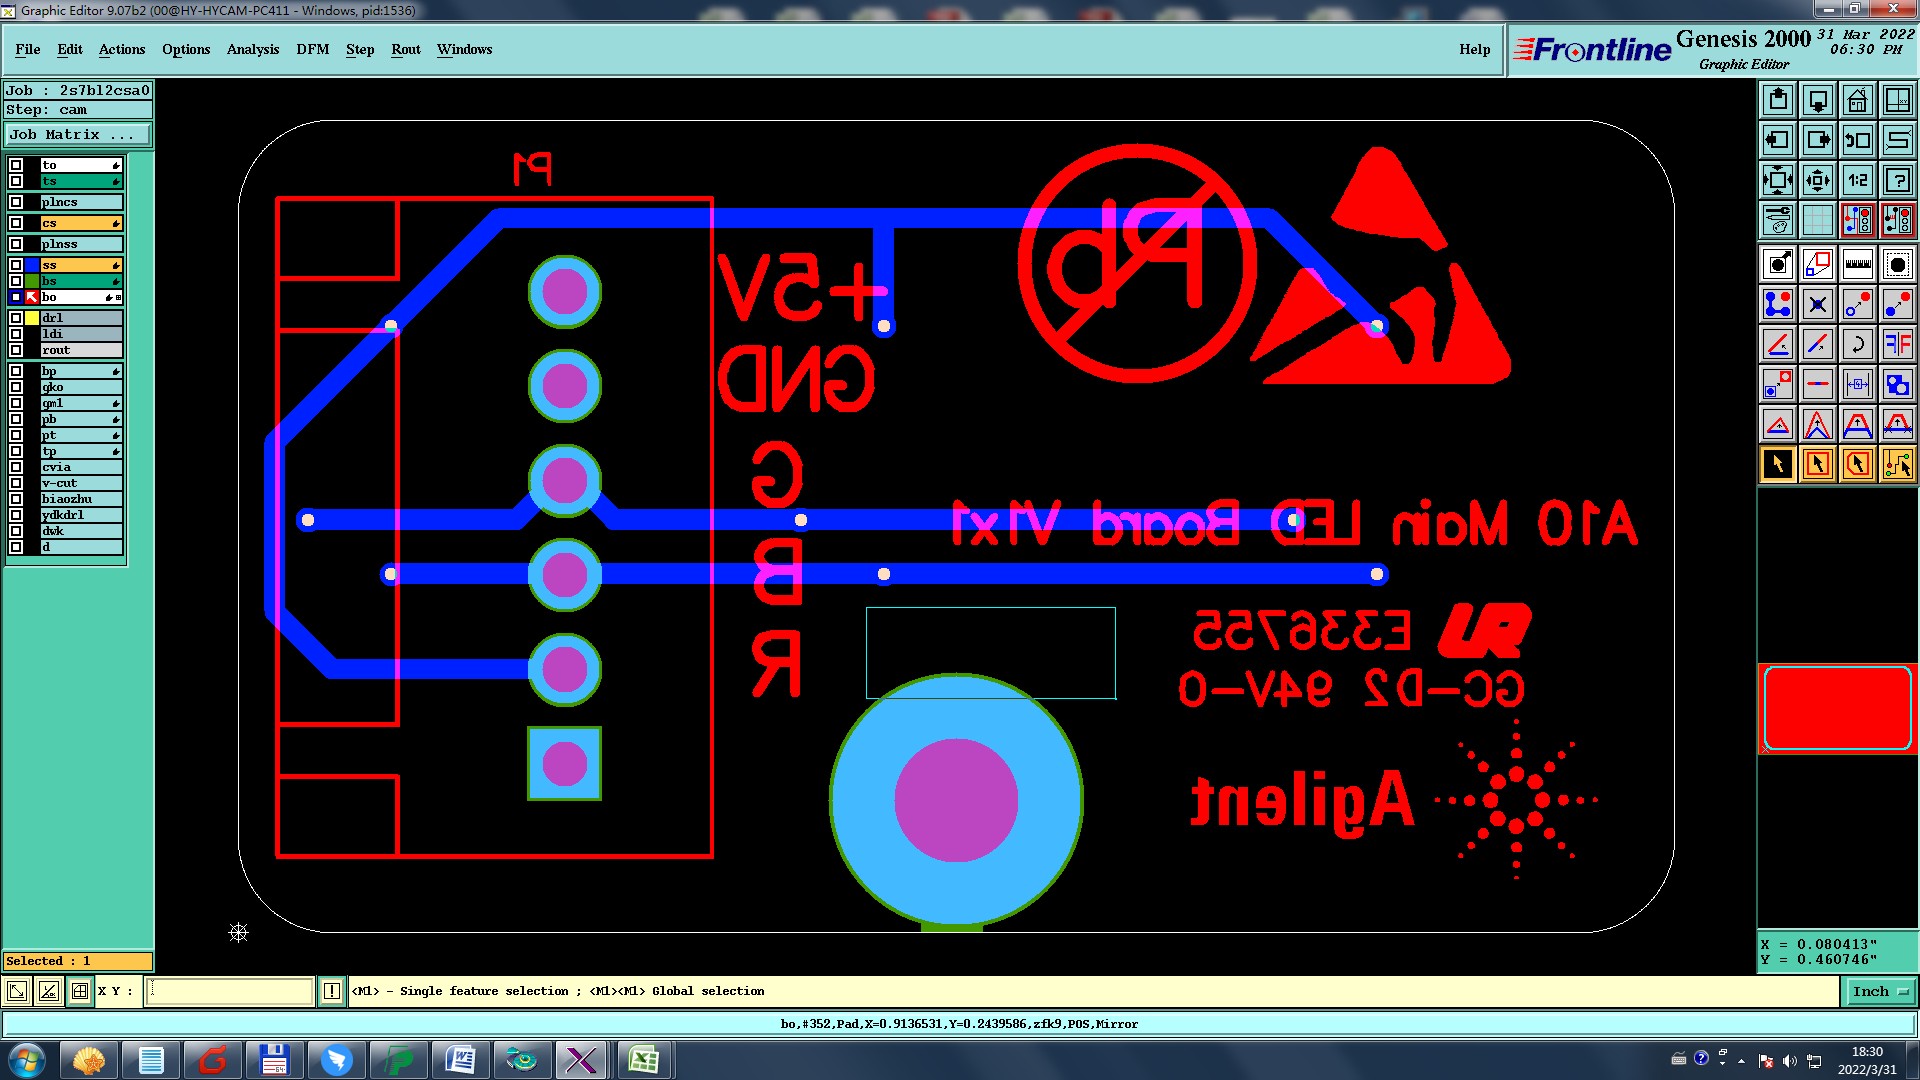Open Excel from the taskbar

click(643, 1060)
